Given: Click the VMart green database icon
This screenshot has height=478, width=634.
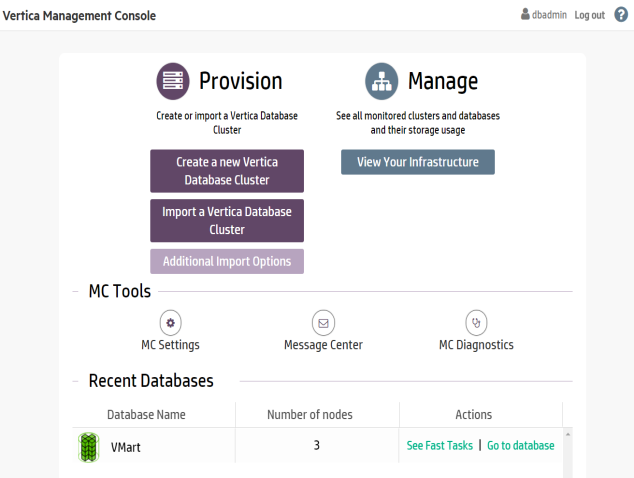Looking at the screenshot, I should [x=89, y=447].
